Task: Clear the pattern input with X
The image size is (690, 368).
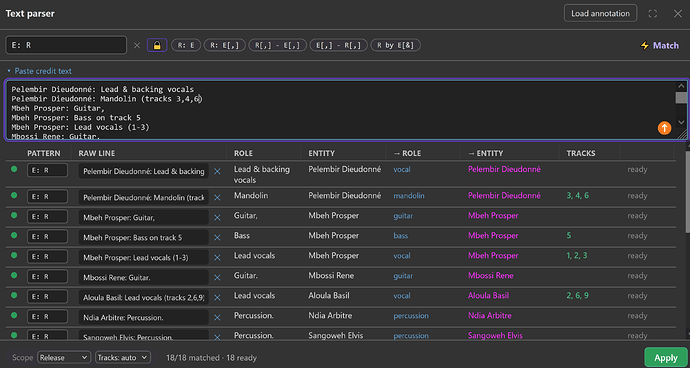Action: coord(137,45)
